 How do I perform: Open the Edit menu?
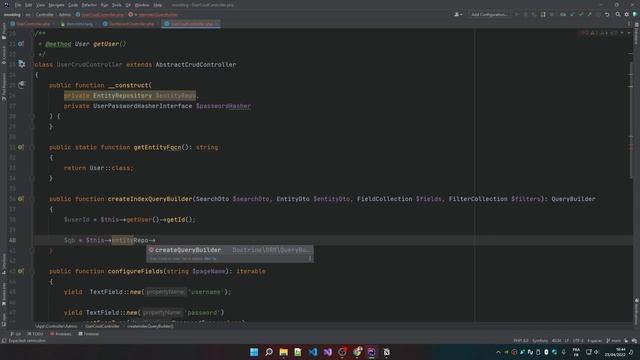(28, 5)
